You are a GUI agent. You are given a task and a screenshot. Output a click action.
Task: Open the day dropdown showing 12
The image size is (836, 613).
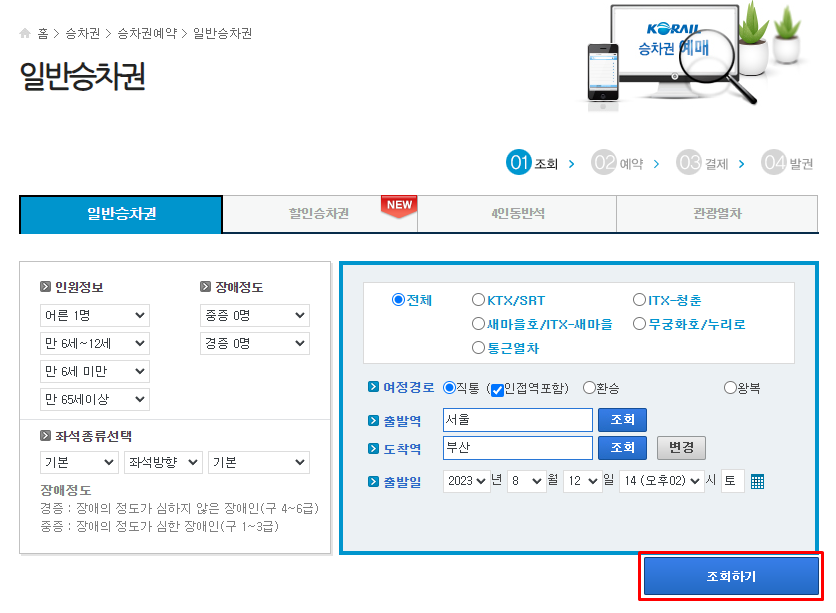(x=583, y=481)
